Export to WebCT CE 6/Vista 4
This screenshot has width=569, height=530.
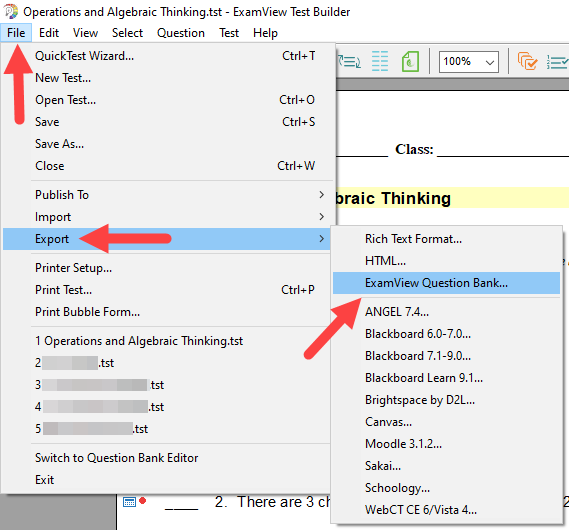point(446,510)
